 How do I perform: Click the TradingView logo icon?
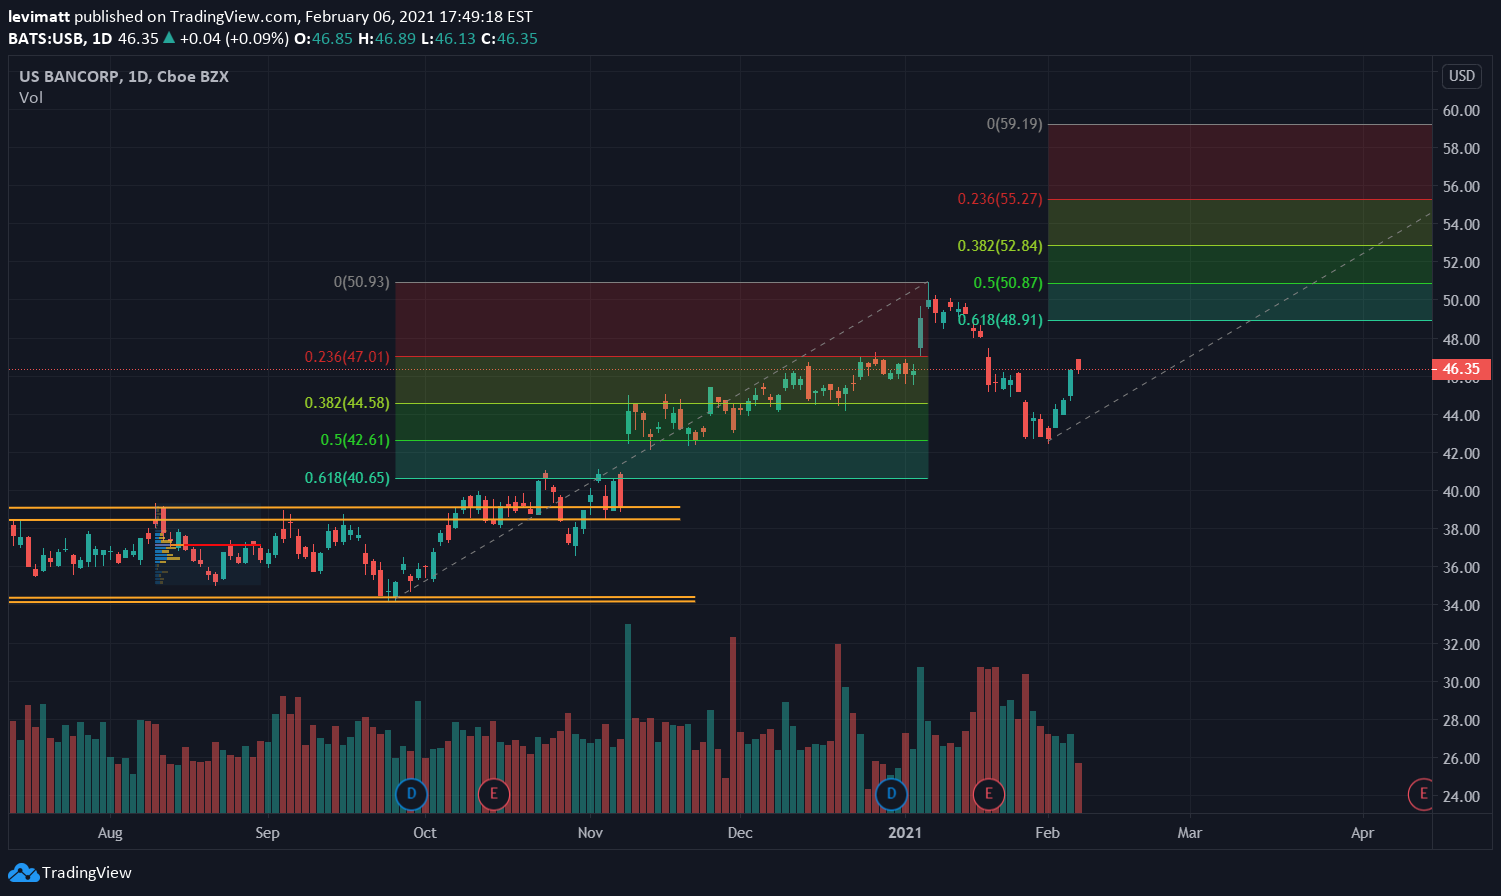pos(23,873)
